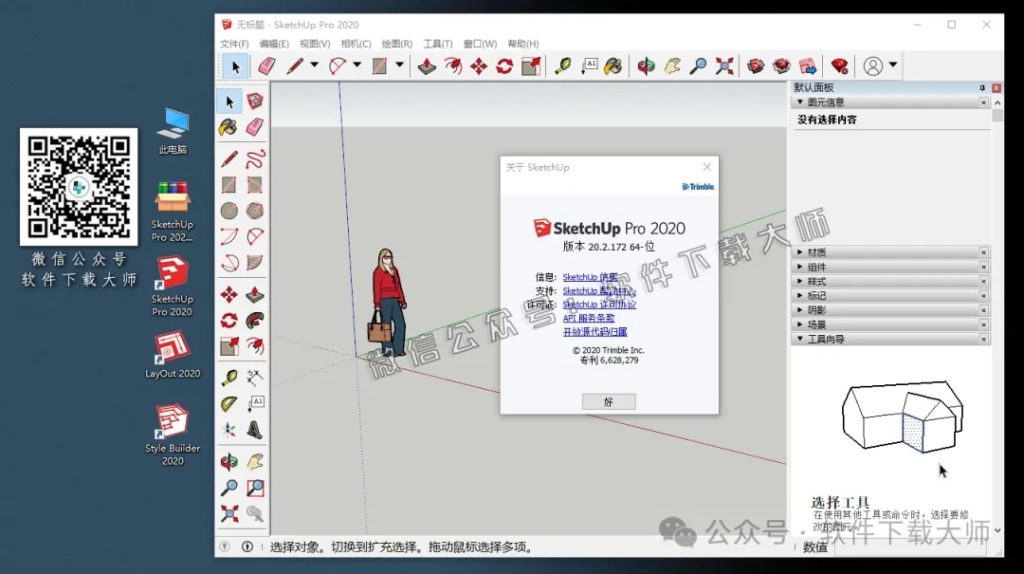Click the Send to LayOut icon
Viewport: 1024px width, 574px height.
808,66
